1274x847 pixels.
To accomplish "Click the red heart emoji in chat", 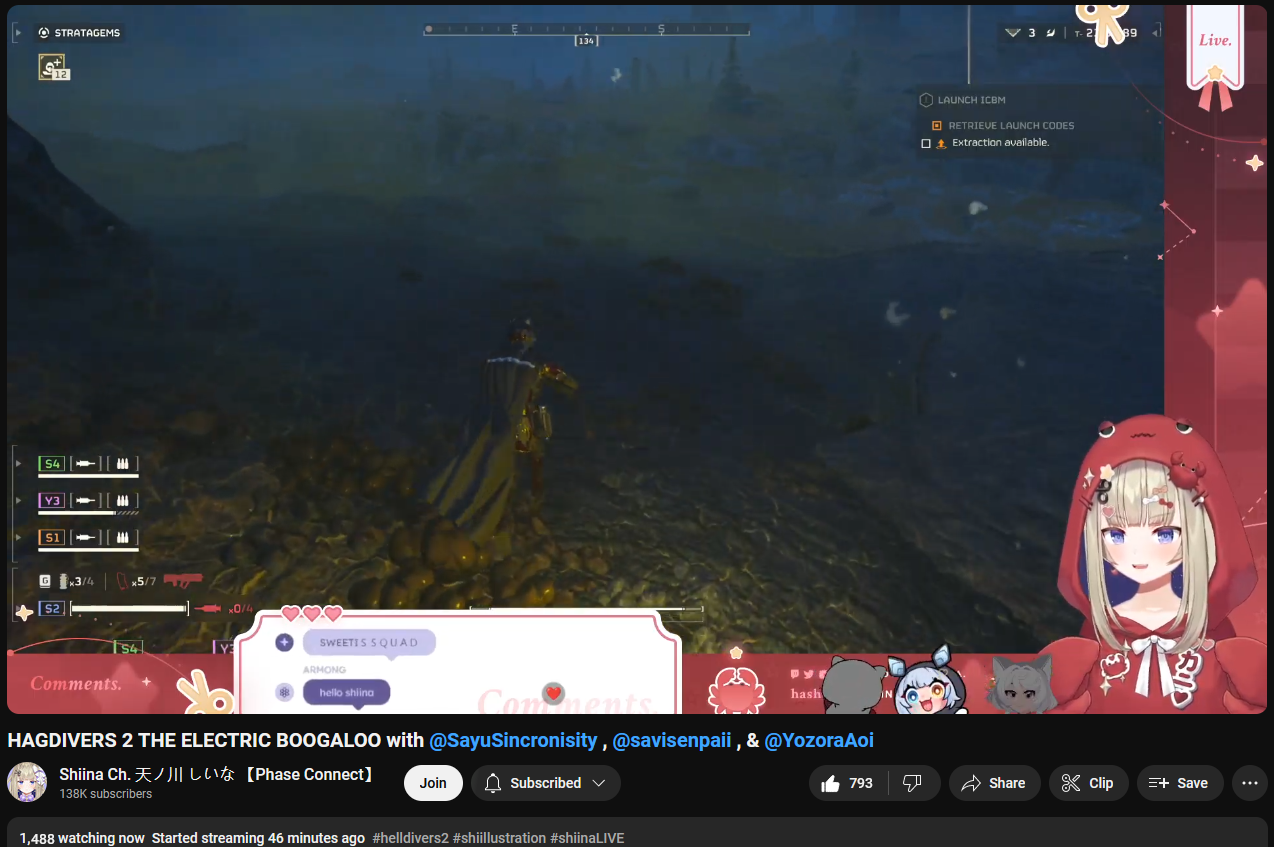I will 553,693.
